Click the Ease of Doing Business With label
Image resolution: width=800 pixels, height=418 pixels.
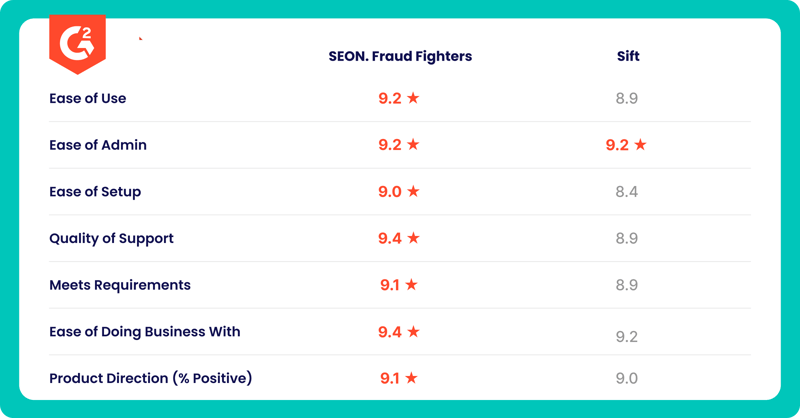pos(144,332)
